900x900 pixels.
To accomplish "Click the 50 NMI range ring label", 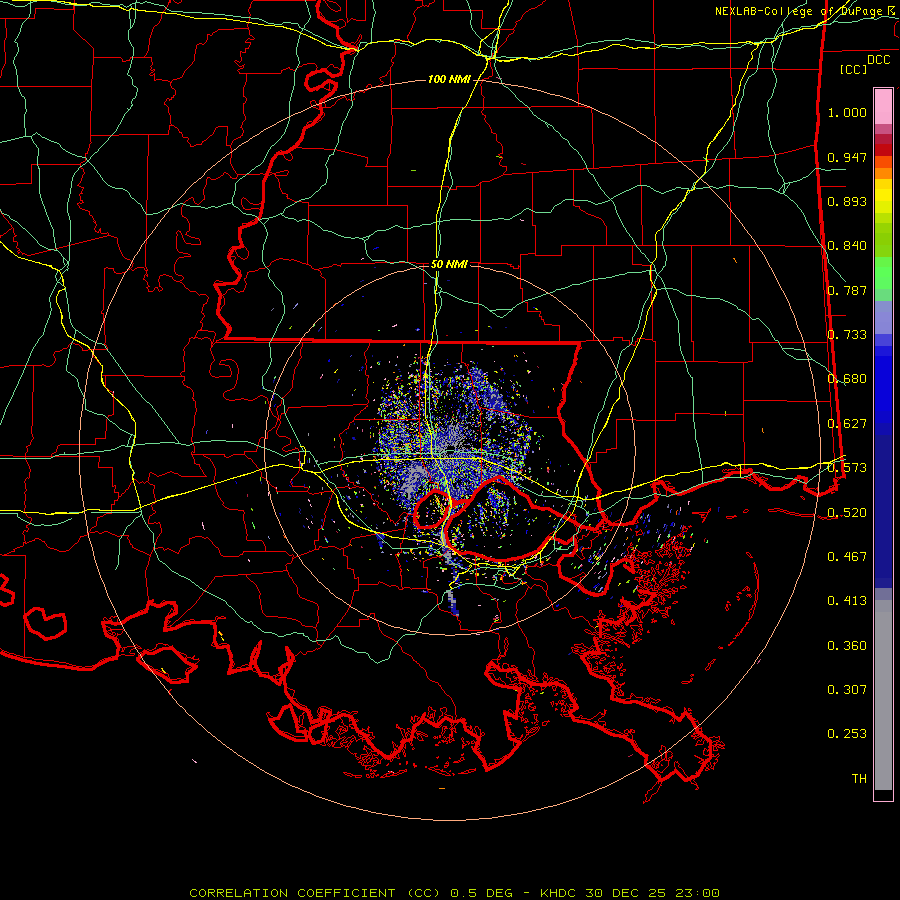I will [x=449, y=264].
